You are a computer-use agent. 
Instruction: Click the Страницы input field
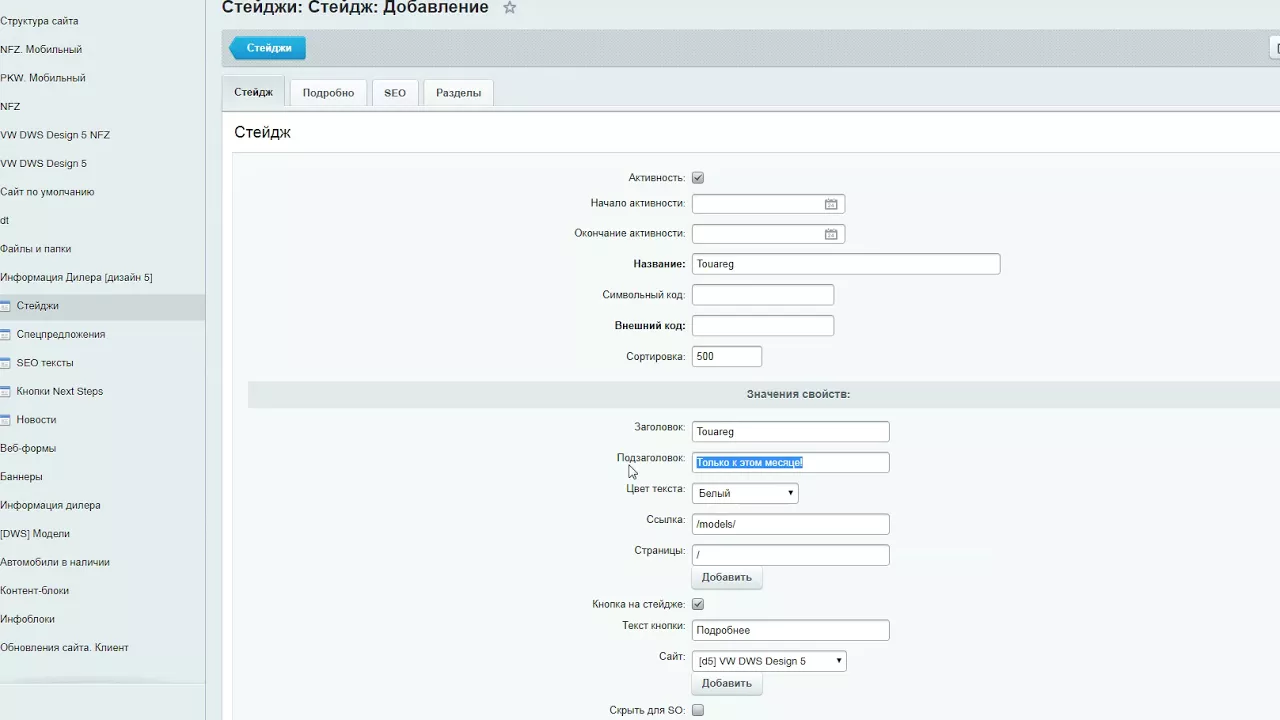tap(790, 554)
